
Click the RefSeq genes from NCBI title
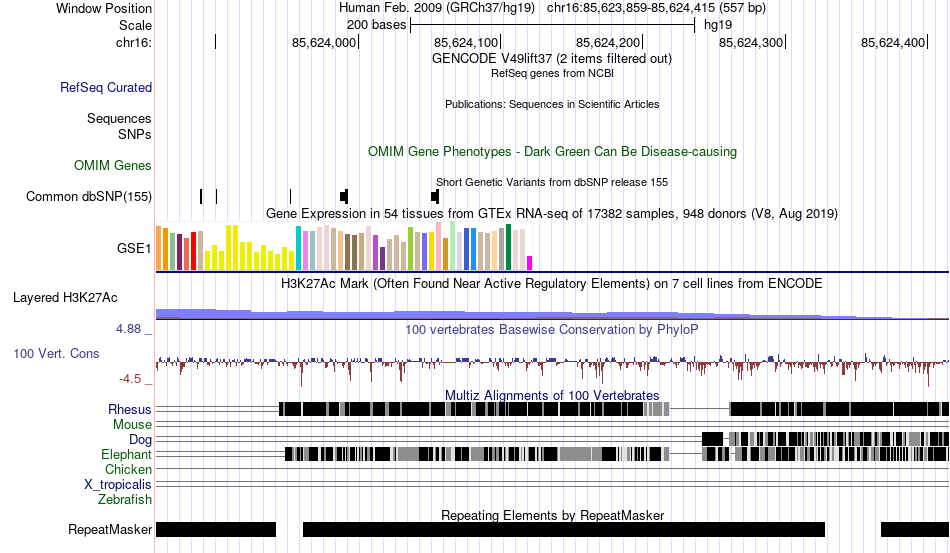552,73
